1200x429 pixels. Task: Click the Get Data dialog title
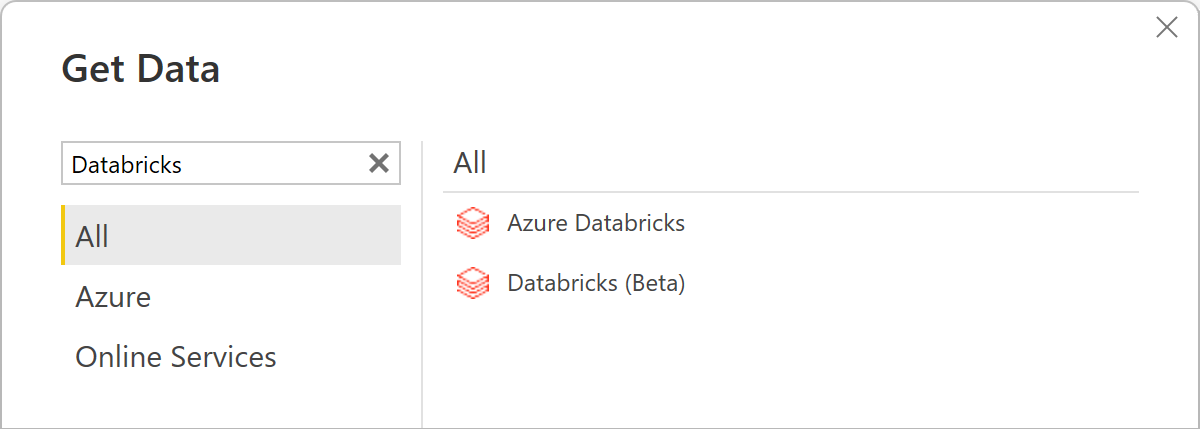click(x=141, y=69)
